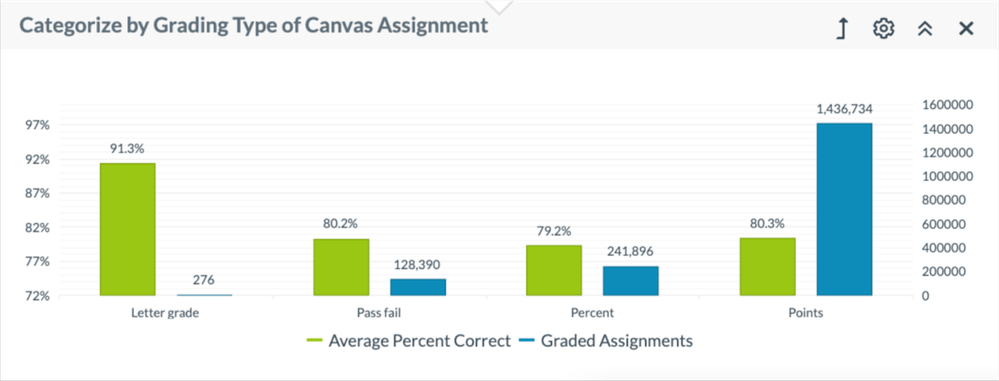Click the blue legend color swatch
The height and width of the screenshot is (381, 999).
(x=526, y=341)
